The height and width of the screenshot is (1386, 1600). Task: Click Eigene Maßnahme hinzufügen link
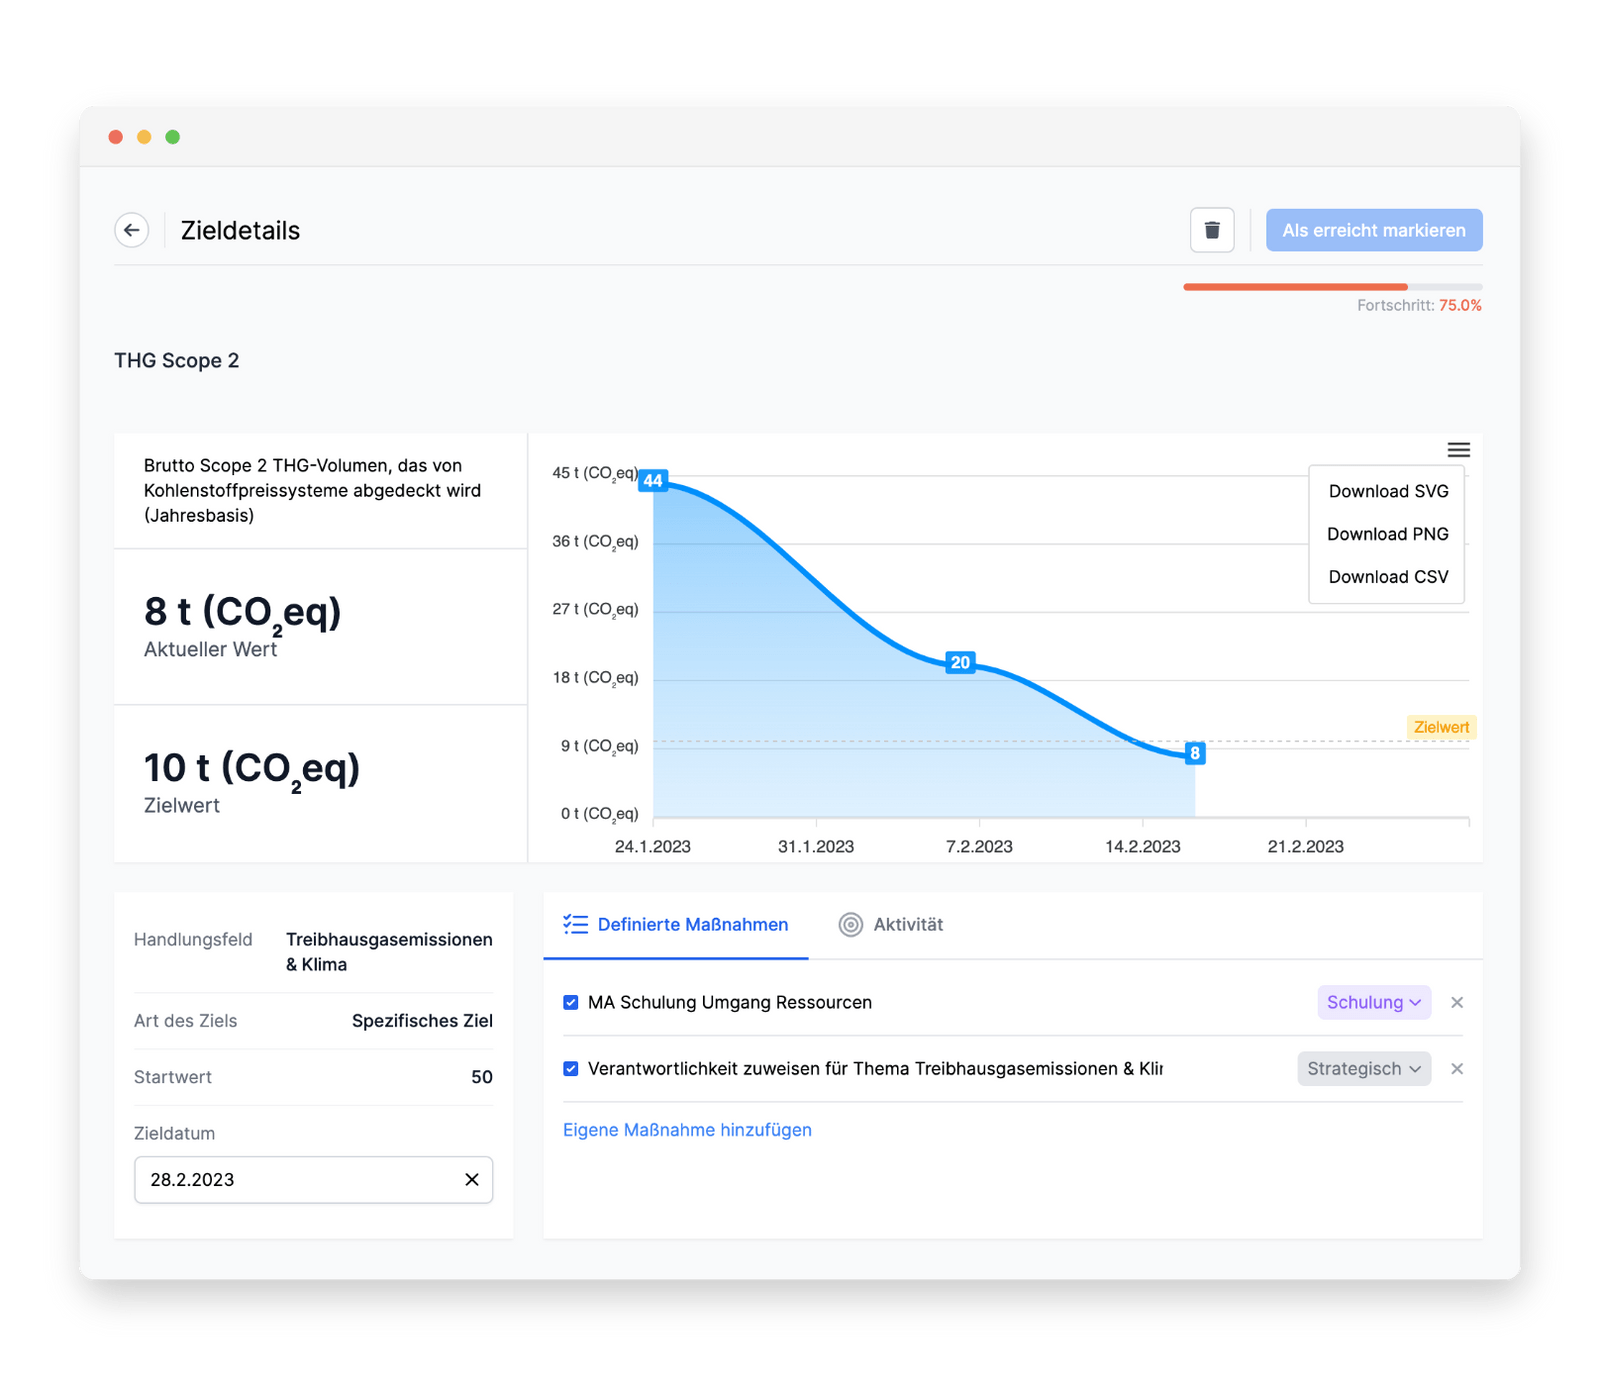pyautogui.click(x=687, y=1130)
